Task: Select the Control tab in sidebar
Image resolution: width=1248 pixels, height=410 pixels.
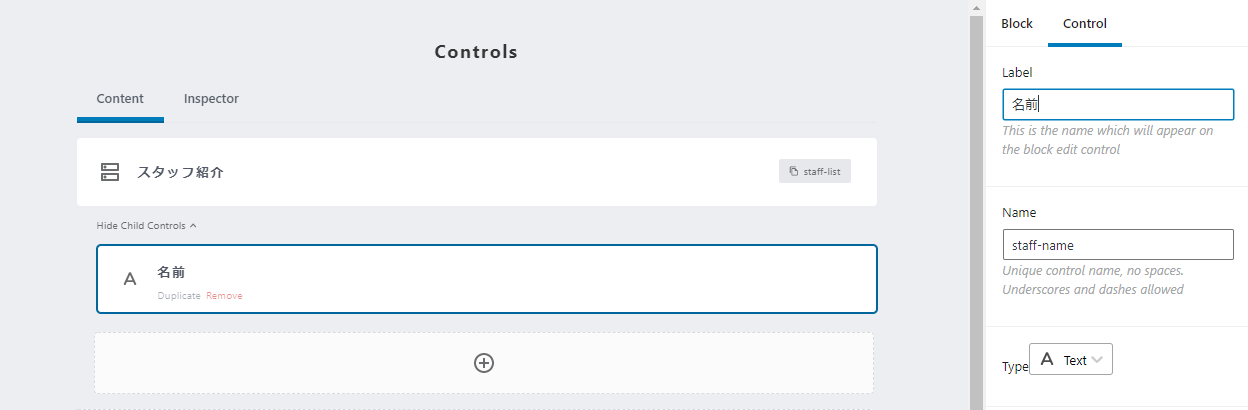Action: click(1085, 24)
